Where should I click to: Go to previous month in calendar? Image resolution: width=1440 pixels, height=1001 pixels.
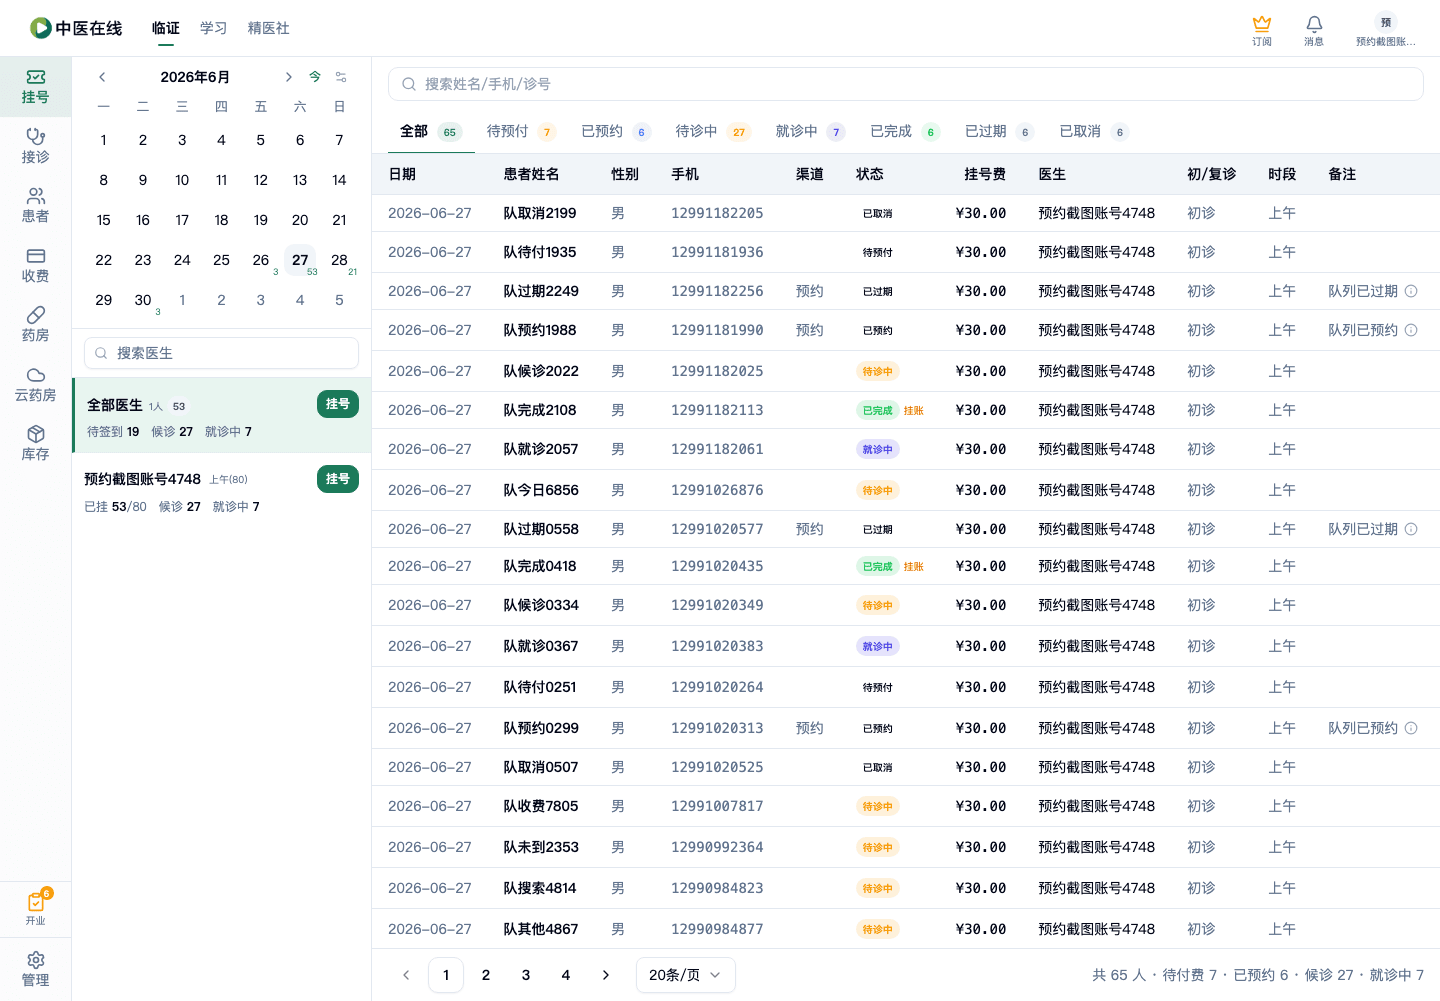click(102, 77)
